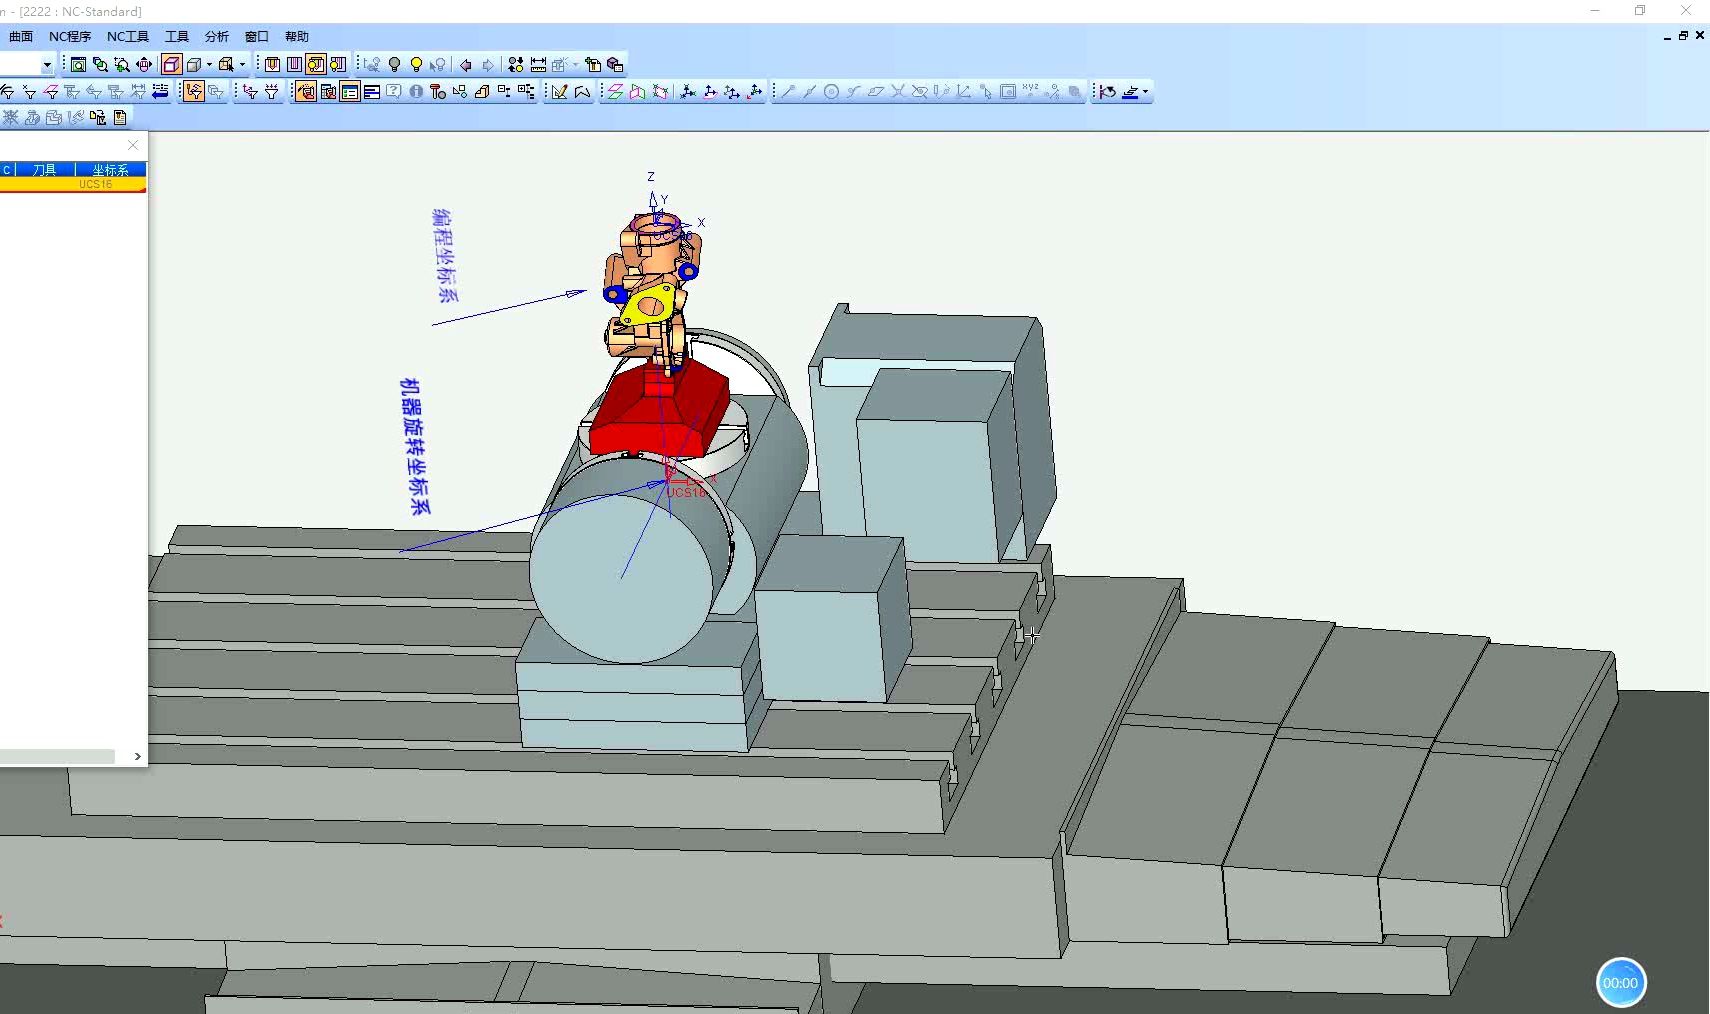The image size is (1710, 1014).
Task: Click the 坐标系 column header
Action: 110,169
